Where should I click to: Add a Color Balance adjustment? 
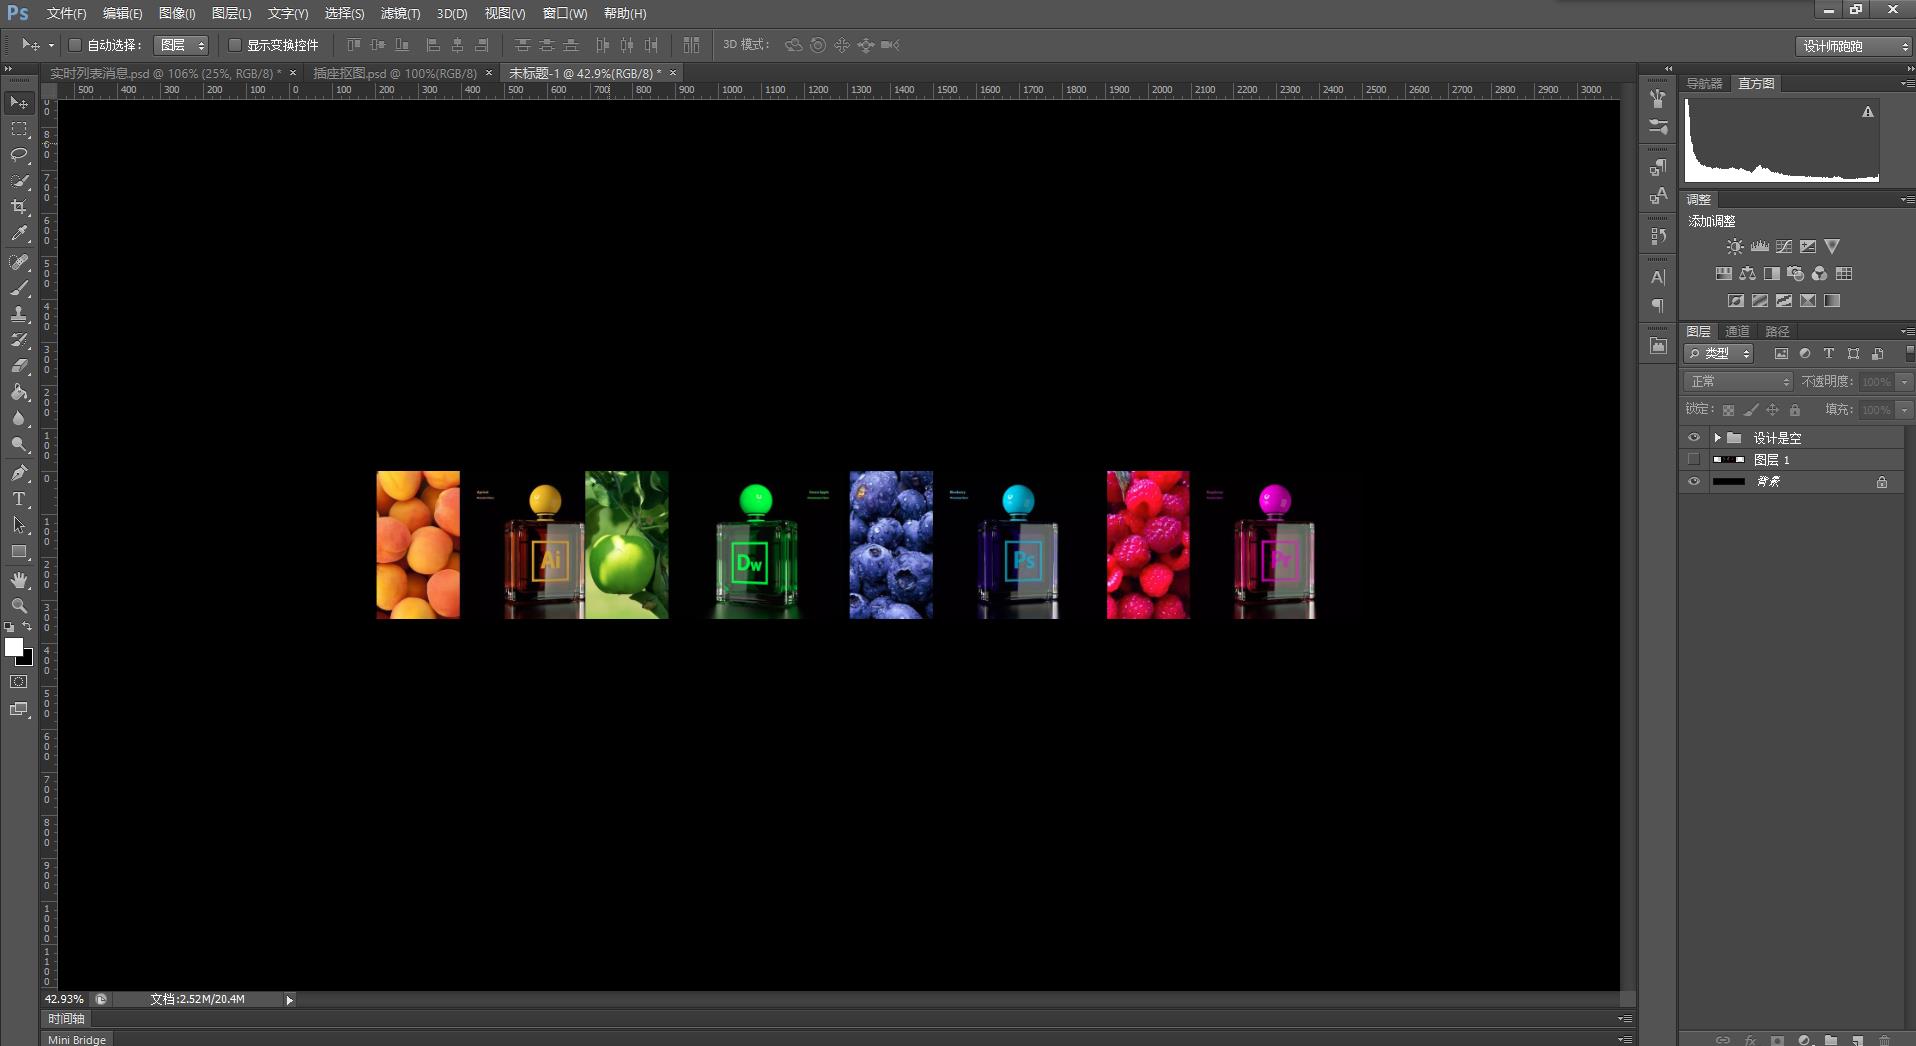coord(1747,273)
